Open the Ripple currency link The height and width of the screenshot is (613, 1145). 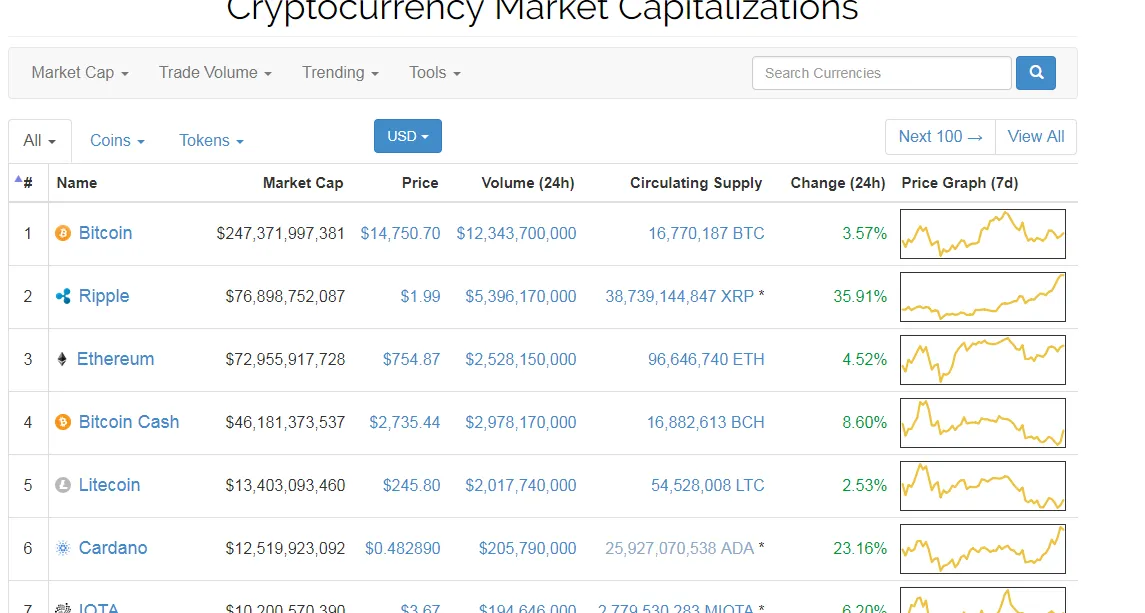tap(104, 296)
